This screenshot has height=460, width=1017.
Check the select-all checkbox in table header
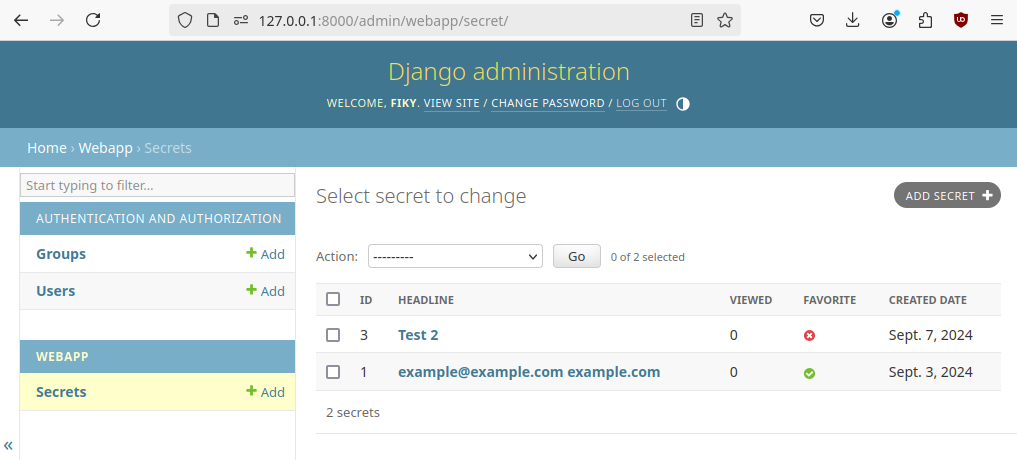(x=333, y=299)
